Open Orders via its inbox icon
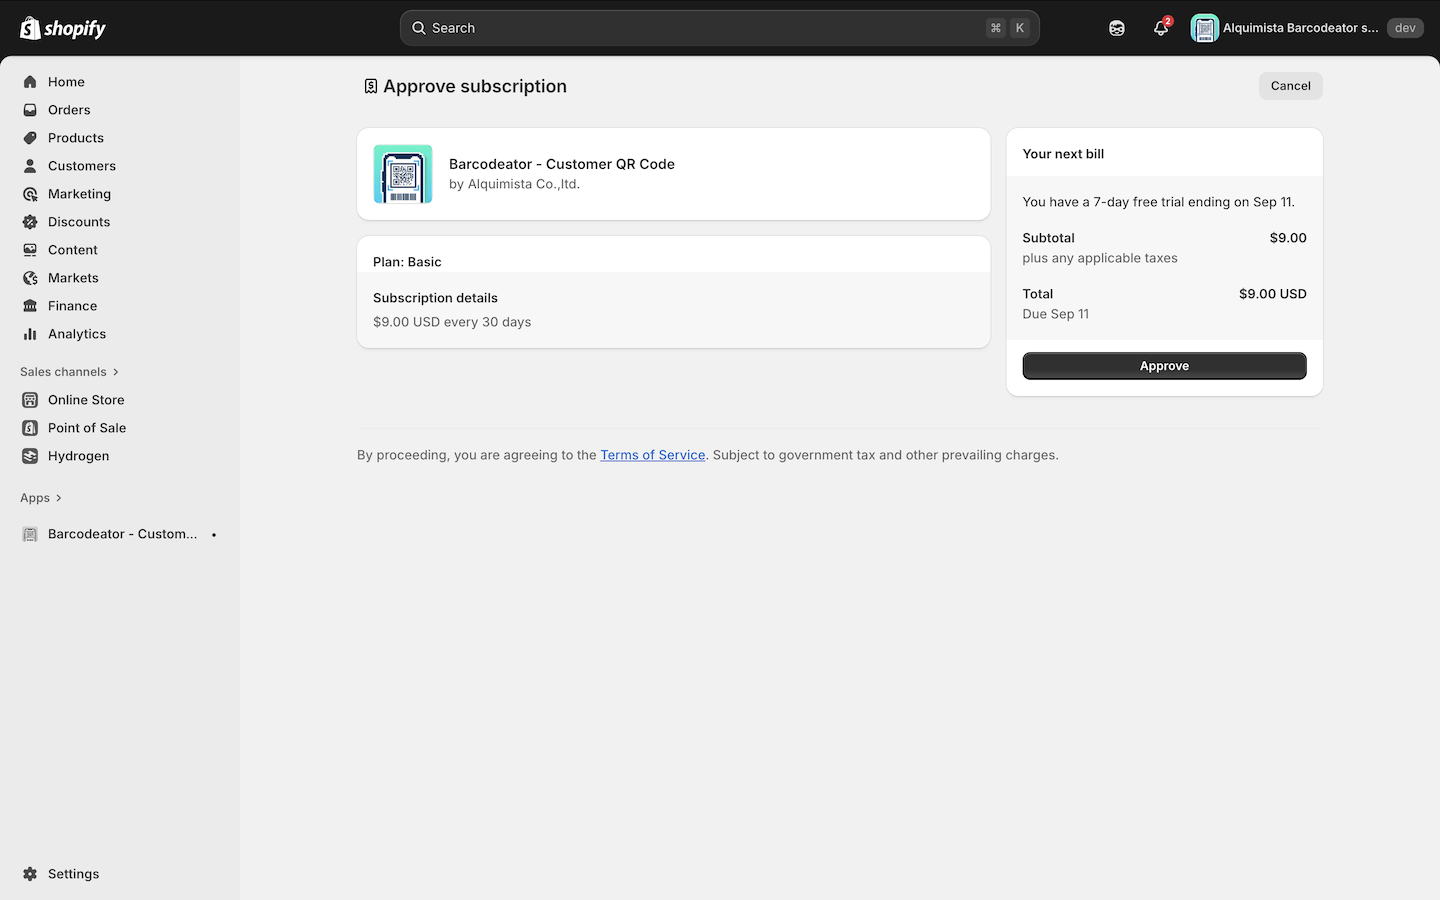The height and width of the screenshot is (900, 1440). tap(30, 110)
